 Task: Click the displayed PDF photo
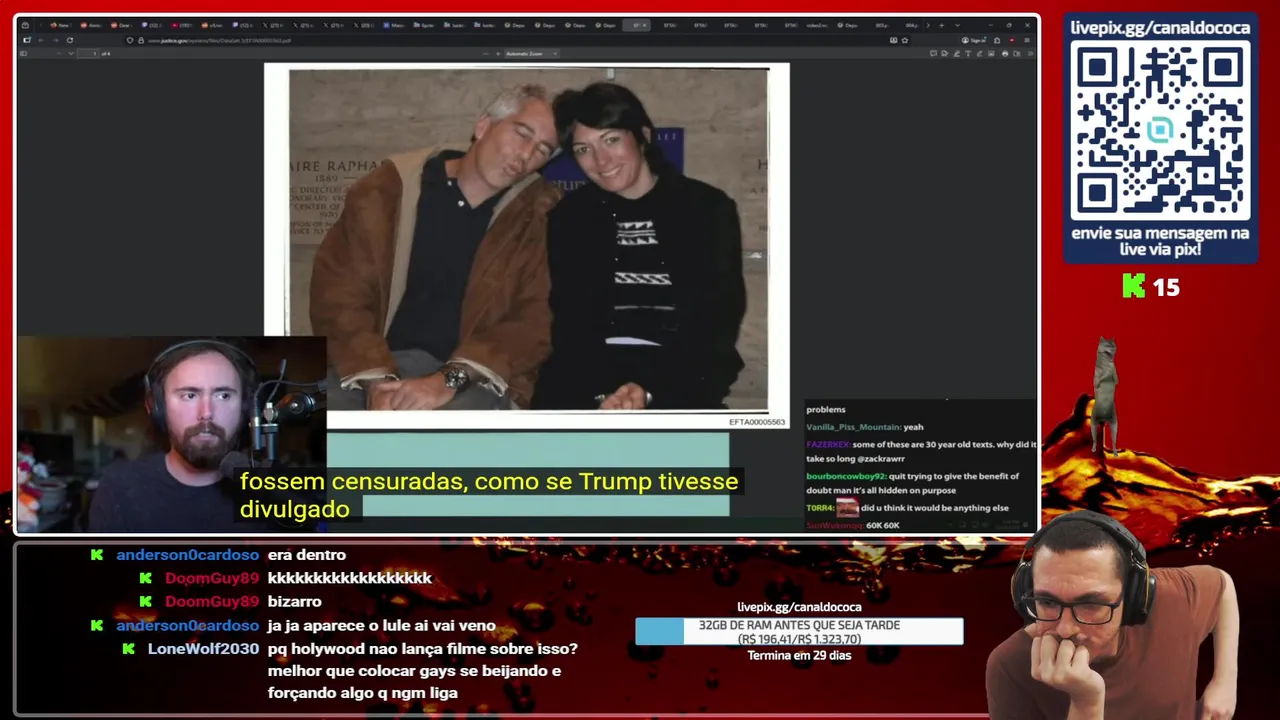(x=528, y=239)
